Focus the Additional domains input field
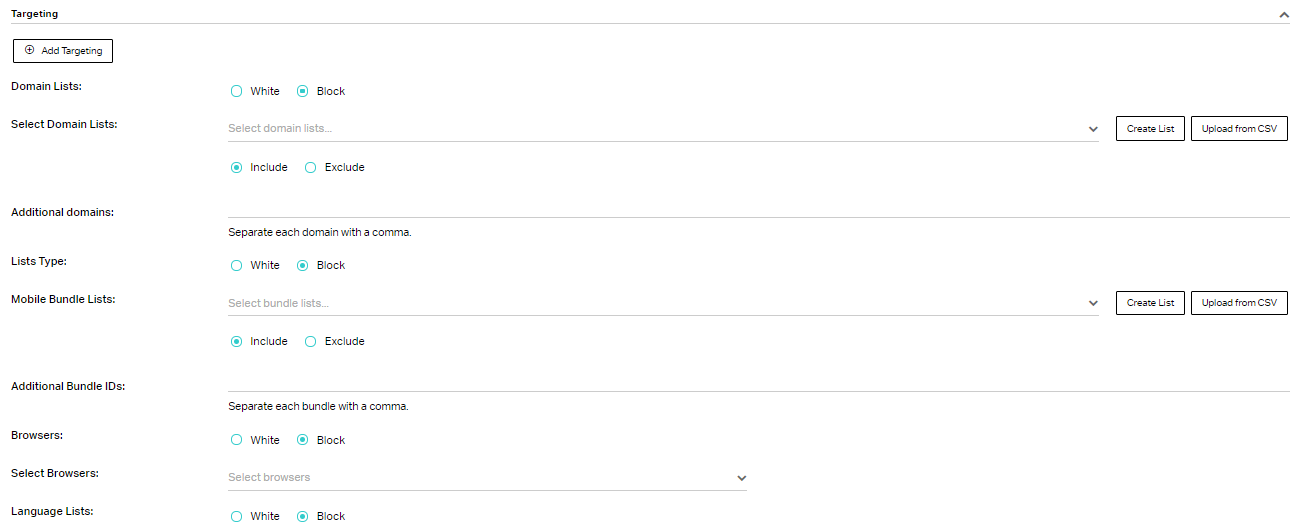Image resolution: width=1303 pixels, height=528 pixels. 759,207
